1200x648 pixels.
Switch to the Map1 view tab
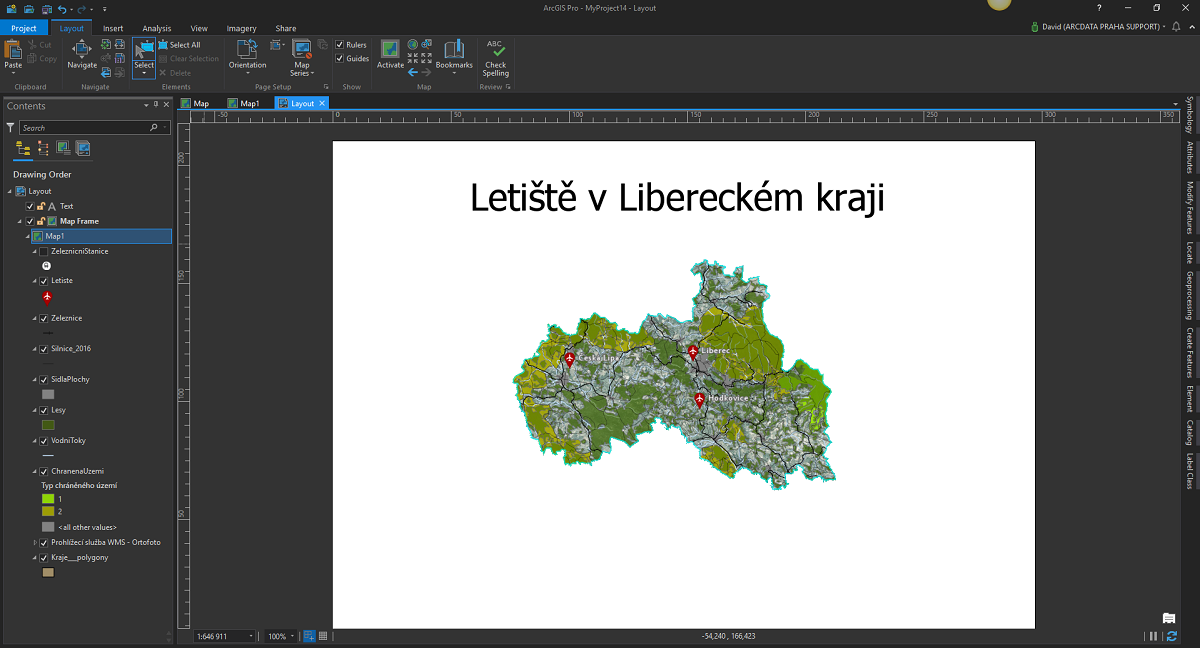243,103
